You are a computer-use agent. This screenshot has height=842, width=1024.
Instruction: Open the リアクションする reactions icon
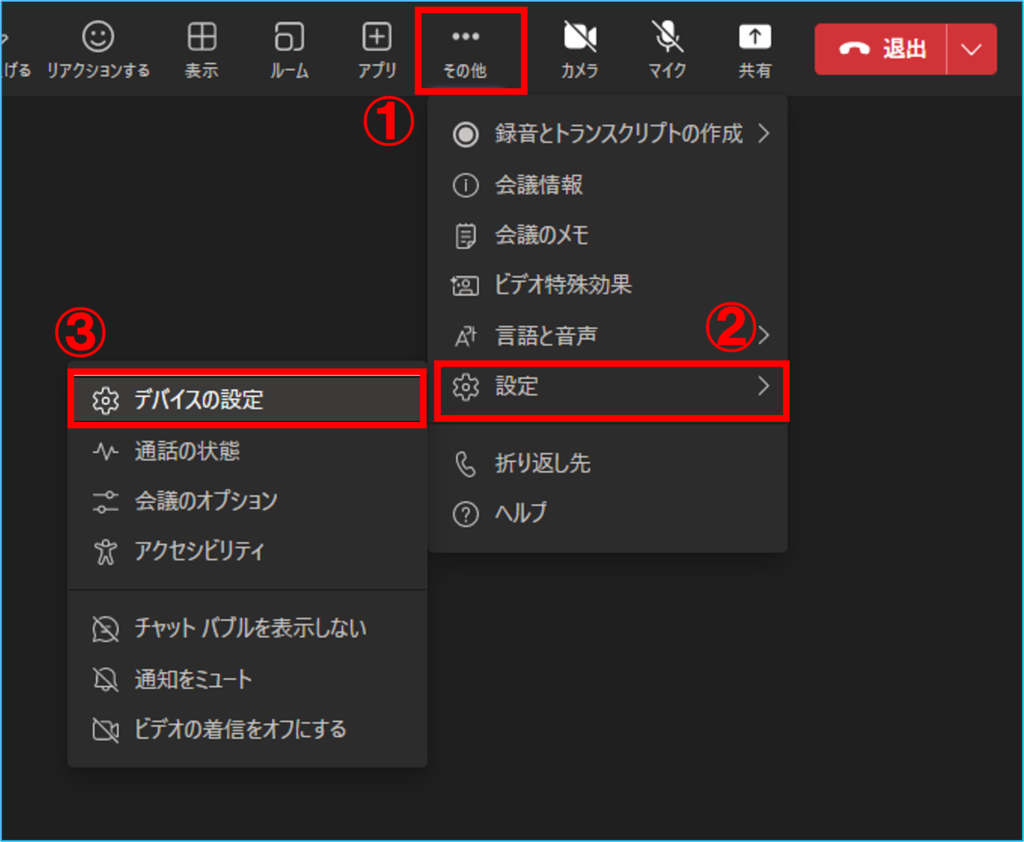click(98, 39)
